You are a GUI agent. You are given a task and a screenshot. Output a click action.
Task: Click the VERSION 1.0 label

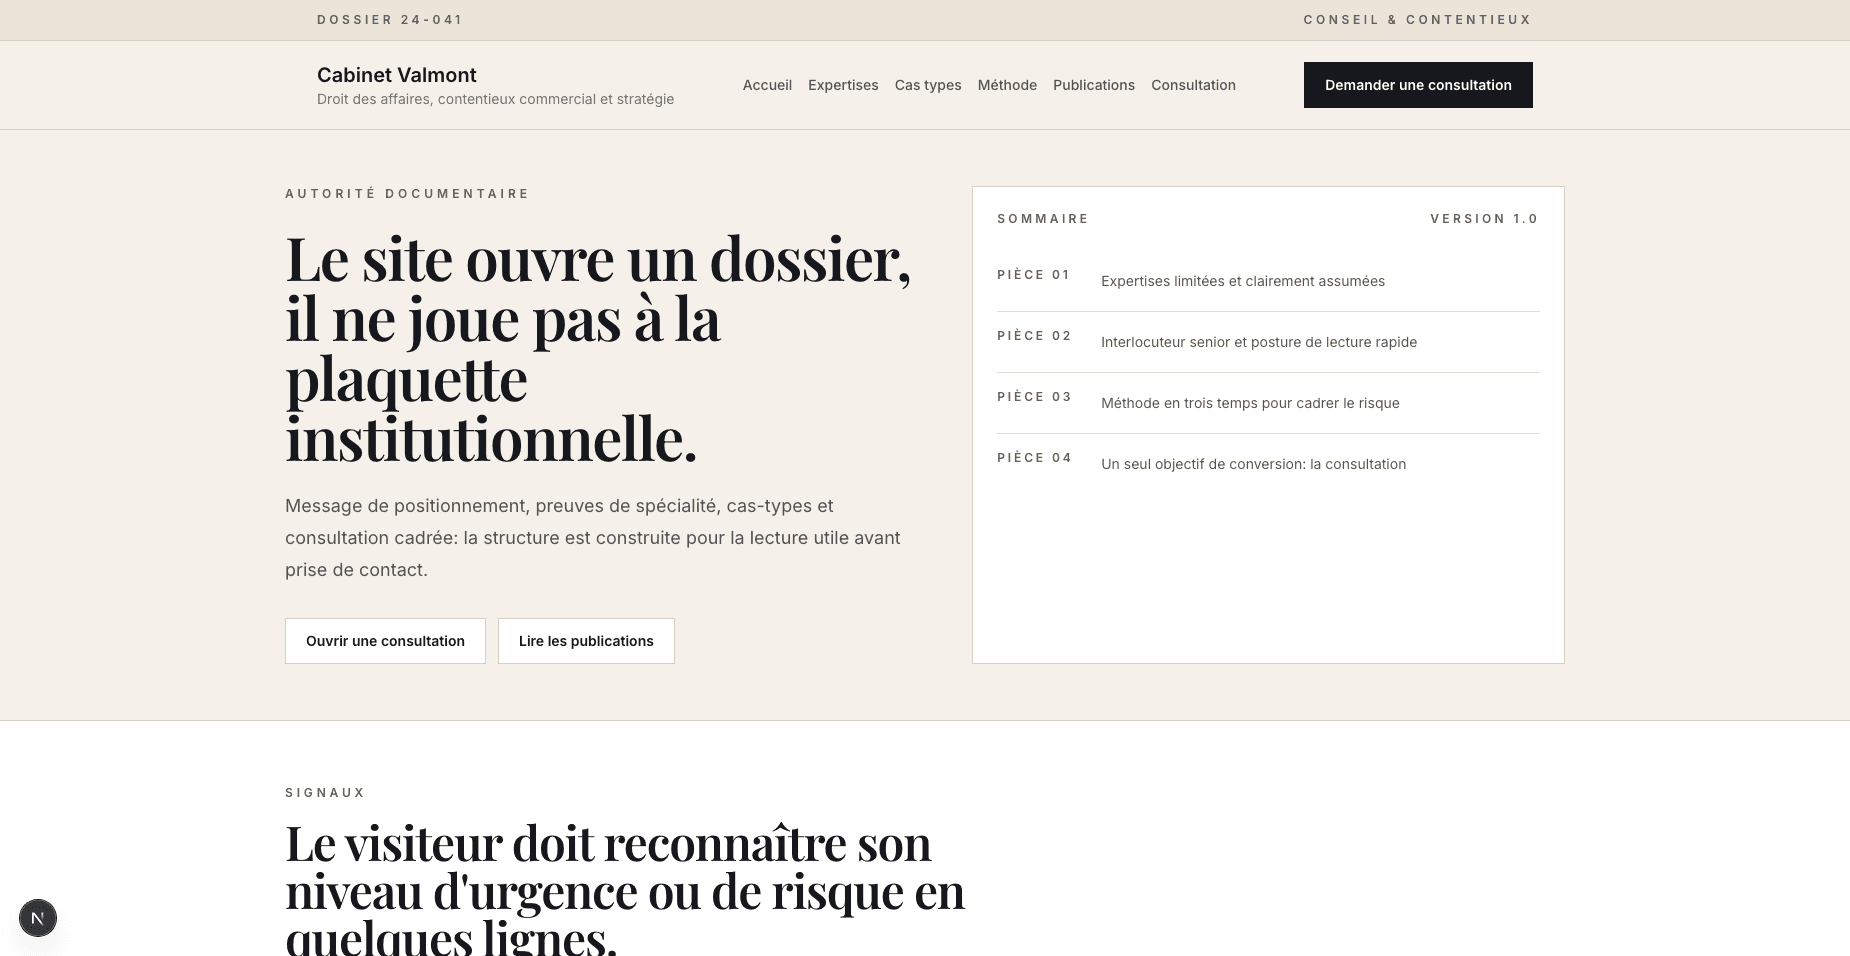pyautogui.click(x=1486, y=218)
